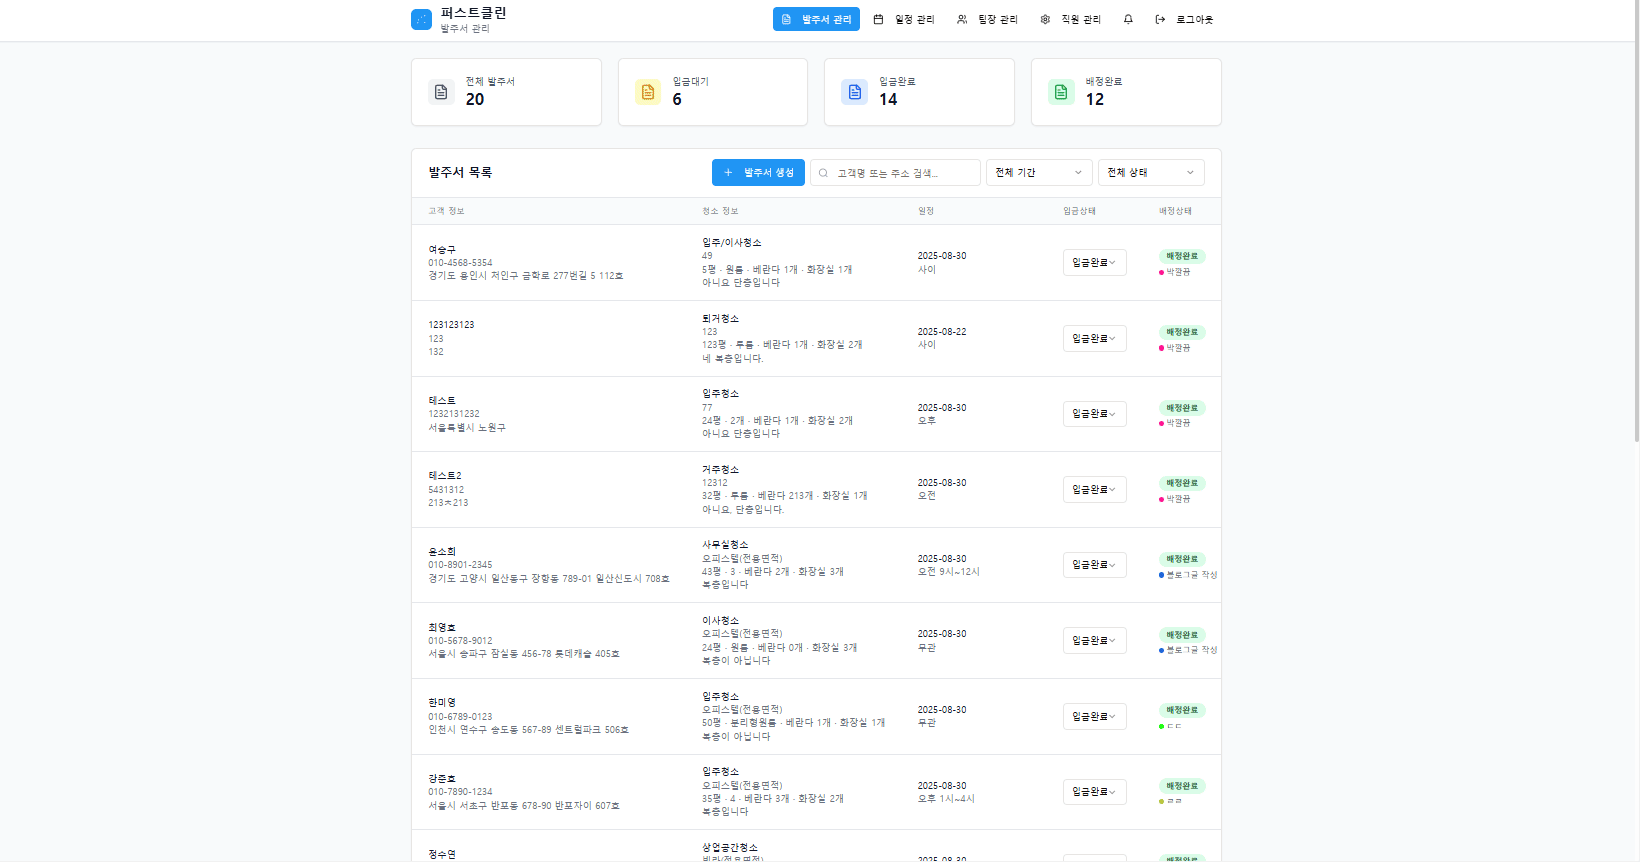
Task: Click the 오후 1시~4시 schedule time
Action: coord(946,799)
